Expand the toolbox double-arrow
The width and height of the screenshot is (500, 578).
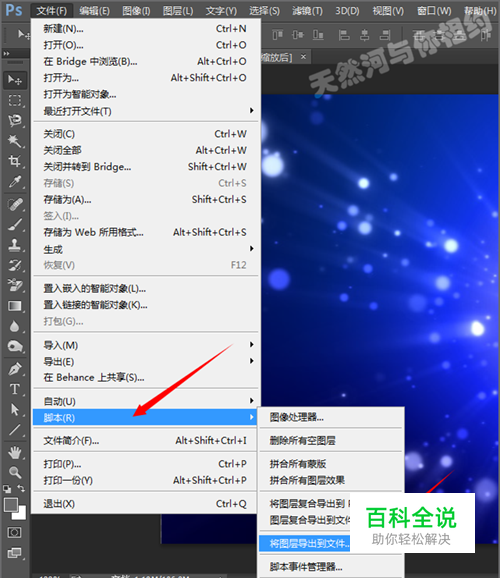[6, 53]
